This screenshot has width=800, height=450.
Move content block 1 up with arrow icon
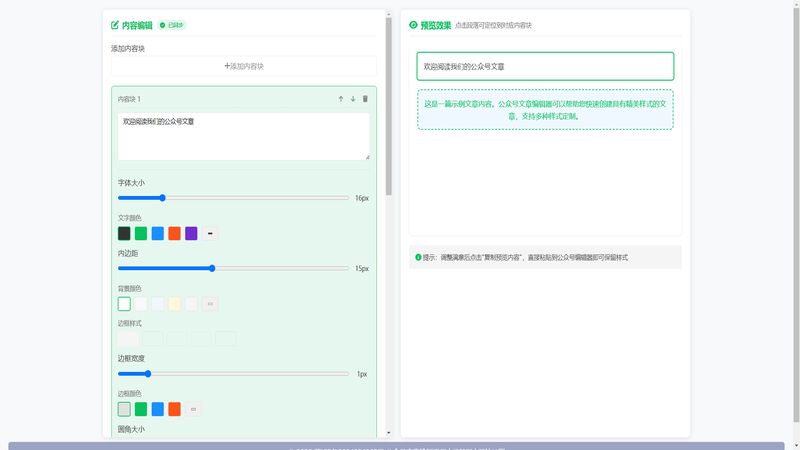tap(341, 99)
